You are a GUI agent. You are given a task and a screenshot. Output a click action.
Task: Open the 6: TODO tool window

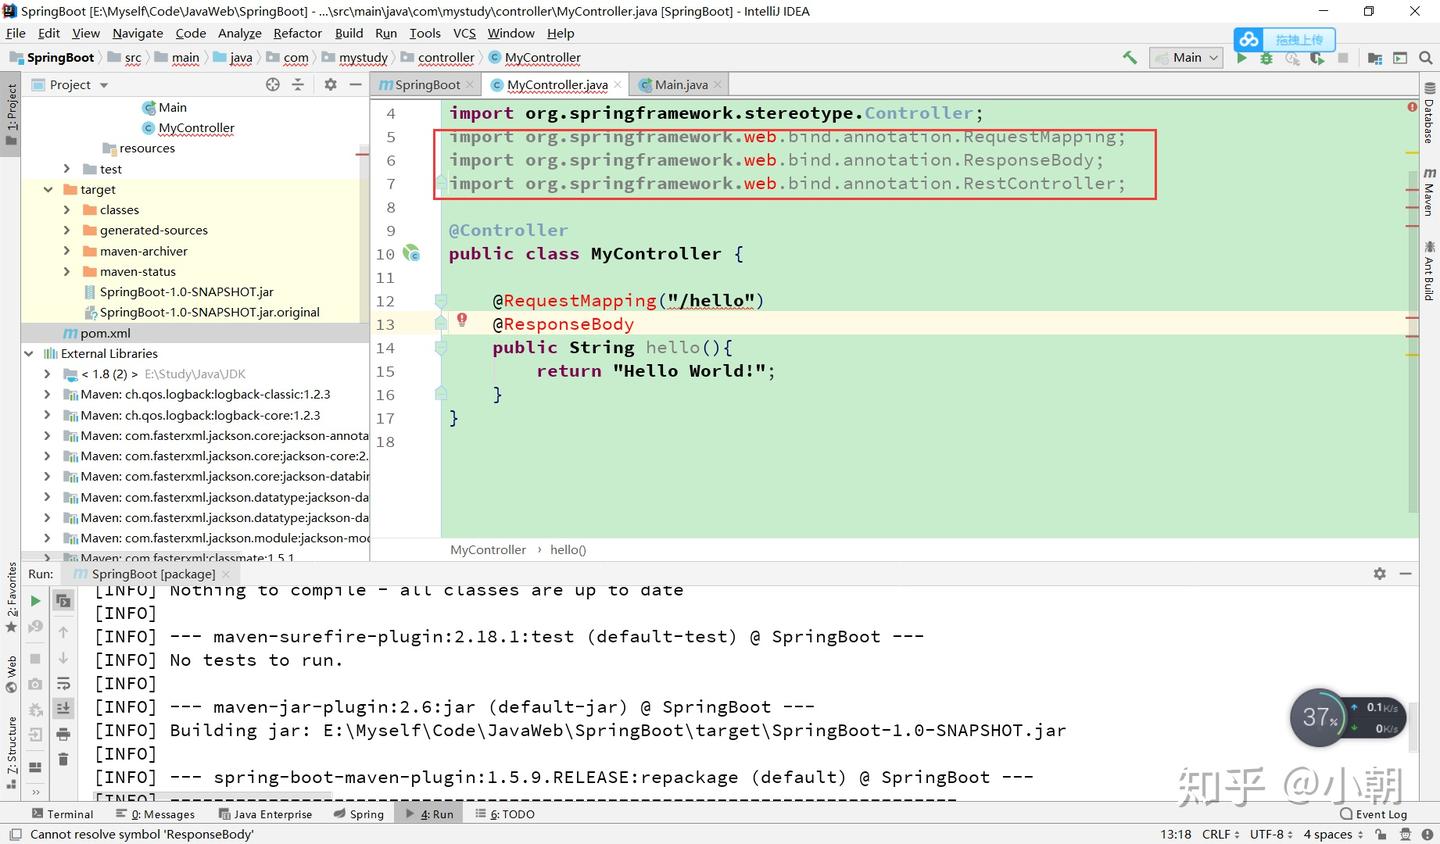point(505,814)
